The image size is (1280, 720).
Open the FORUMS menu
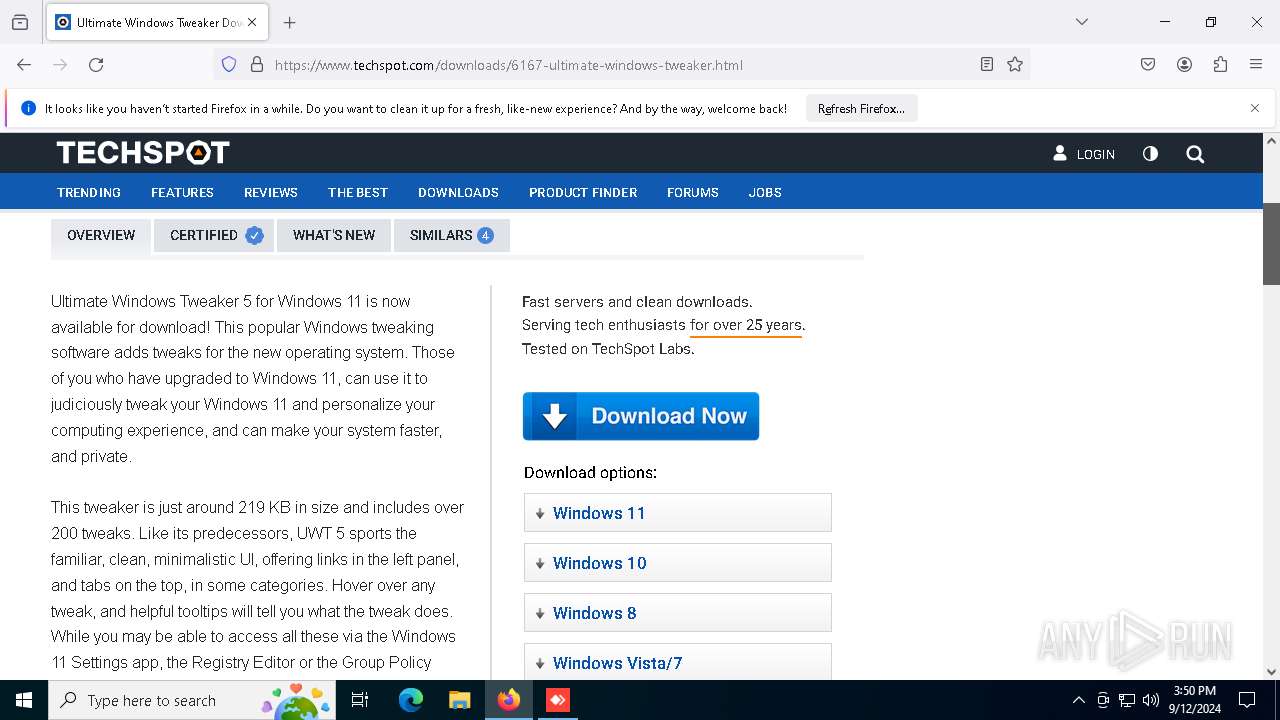(693, 192)
